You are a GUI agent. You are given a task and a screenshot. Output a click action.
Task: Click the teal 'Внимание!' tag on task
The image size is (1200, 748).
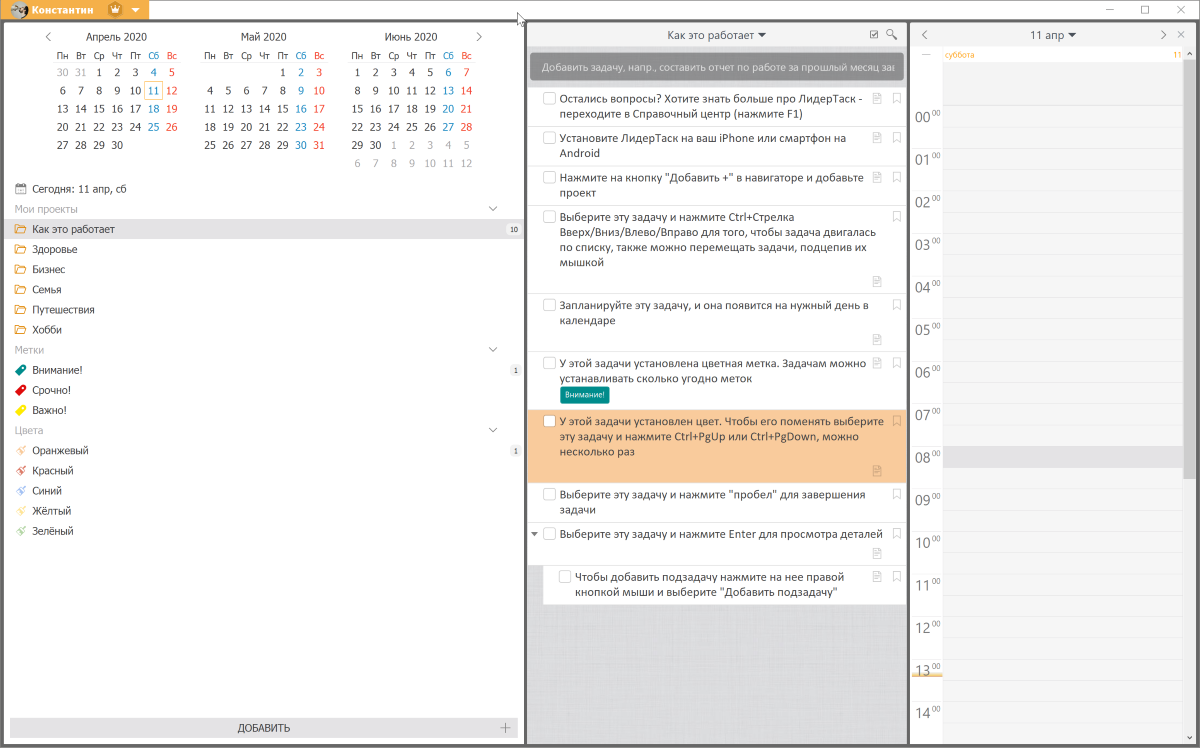click(586, 395)
